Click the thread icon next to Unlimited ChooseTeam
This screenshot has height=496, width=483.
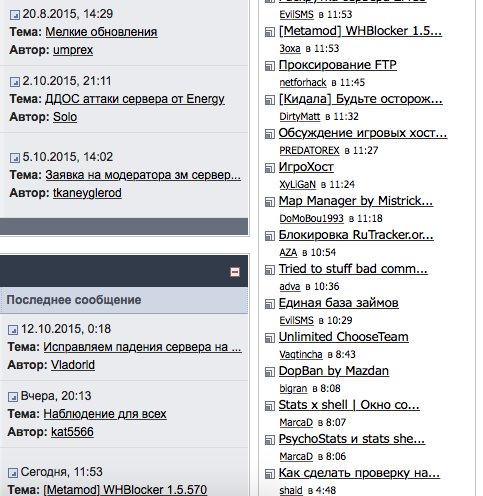[270, 338]
